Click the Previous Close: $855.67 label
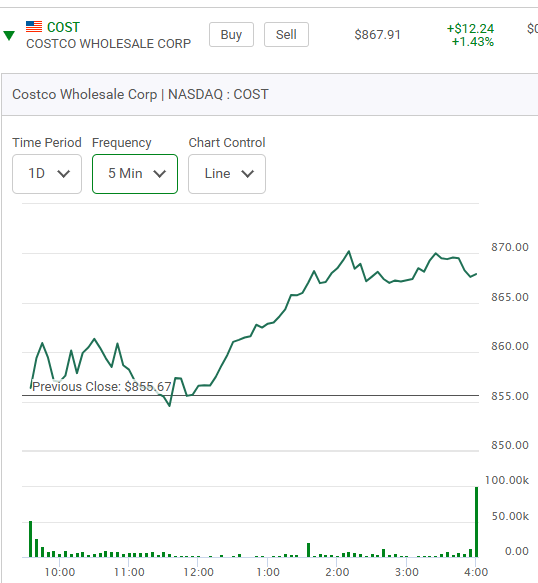The width and height of the screenshot is (538, 583). pos(102,387)
